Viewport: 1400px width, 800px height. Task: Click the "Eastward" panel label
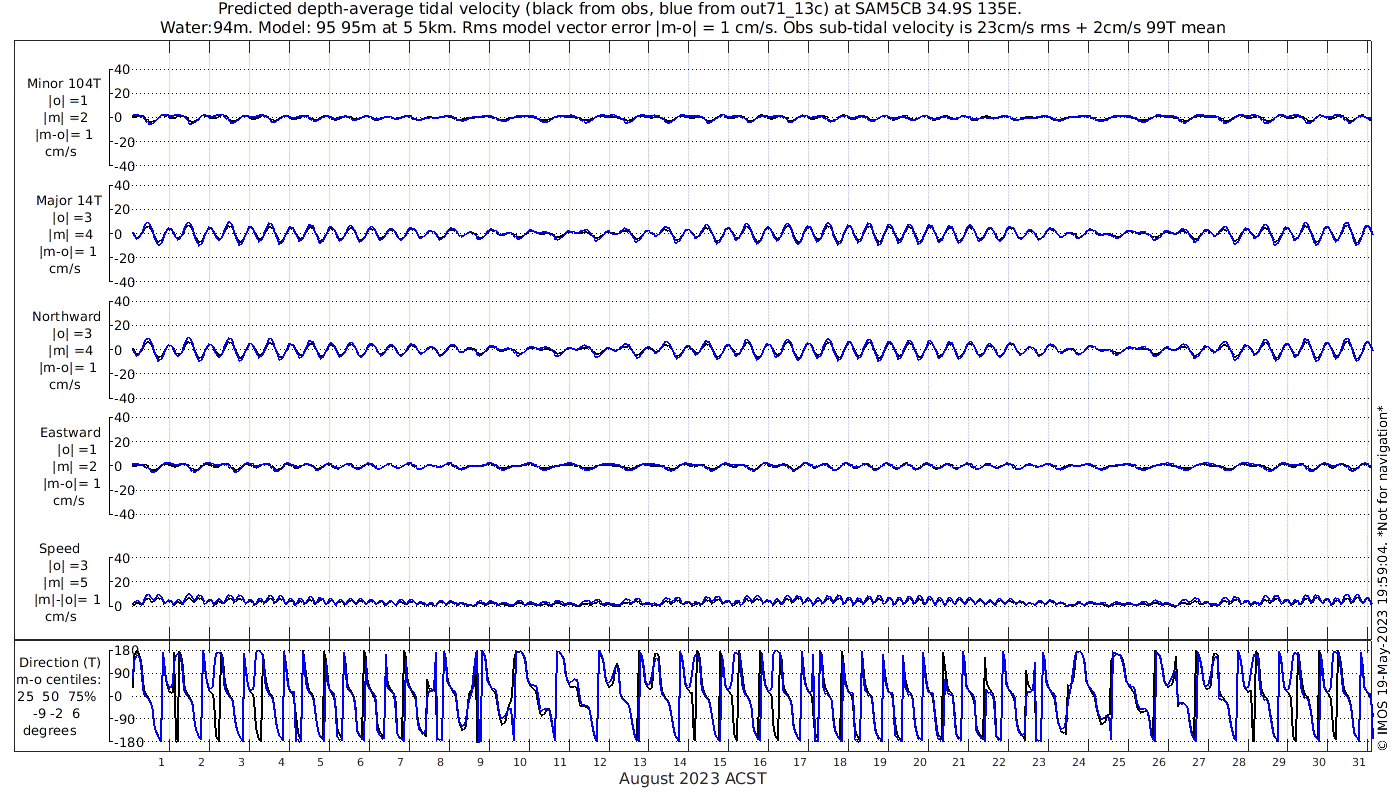click(x=70, y=433)
